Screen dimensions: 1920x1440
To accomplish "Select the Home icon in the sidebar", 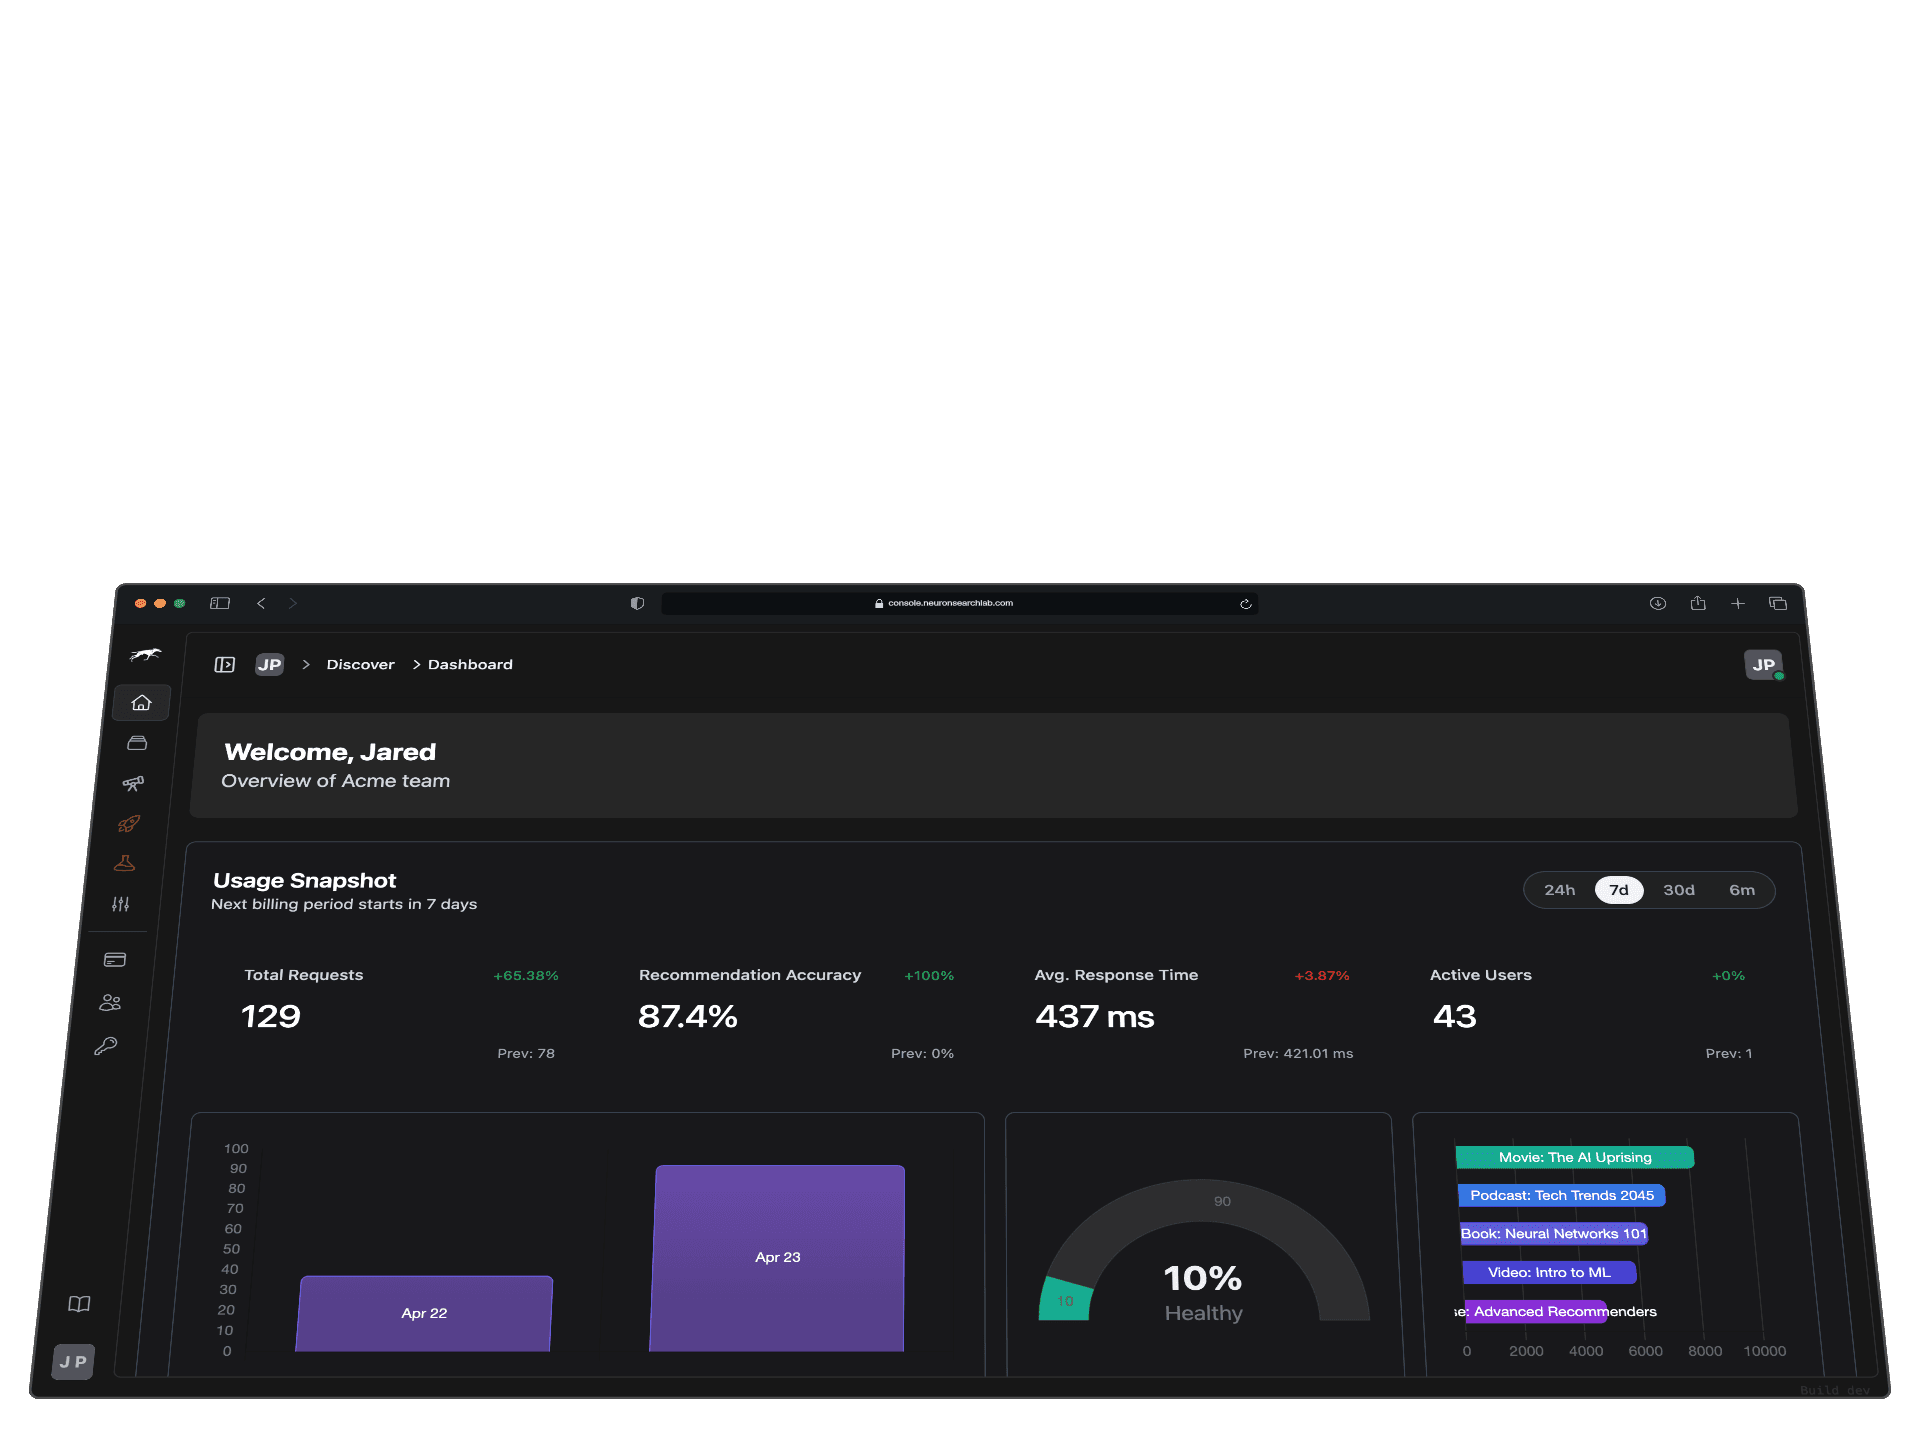I will click(x=140, y=702).
